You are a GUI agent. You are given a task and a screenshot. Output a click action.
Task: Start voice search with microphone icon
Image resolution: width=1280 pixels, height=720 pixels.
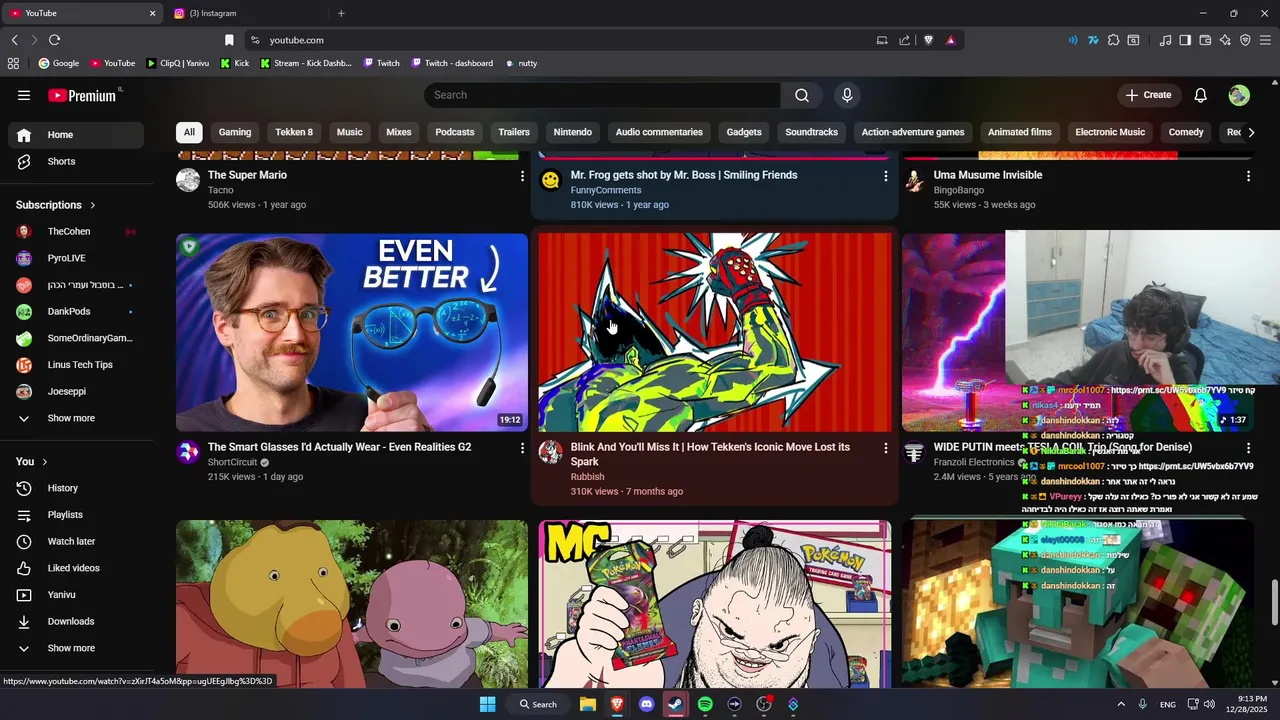pos(847,95)
